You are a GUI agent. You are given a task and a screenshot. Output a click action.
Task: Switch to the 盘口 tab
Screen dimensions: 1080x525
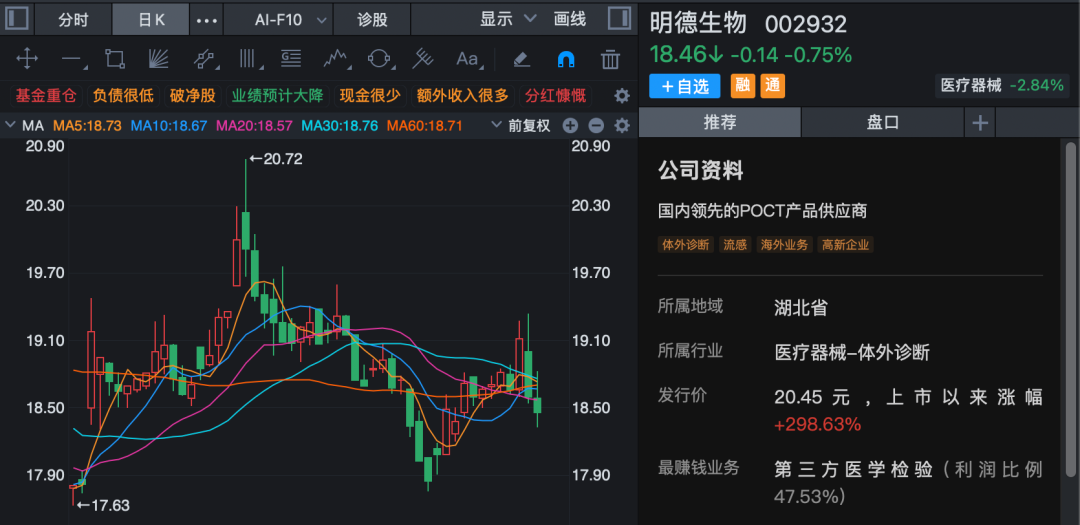(x=882, y=122)
